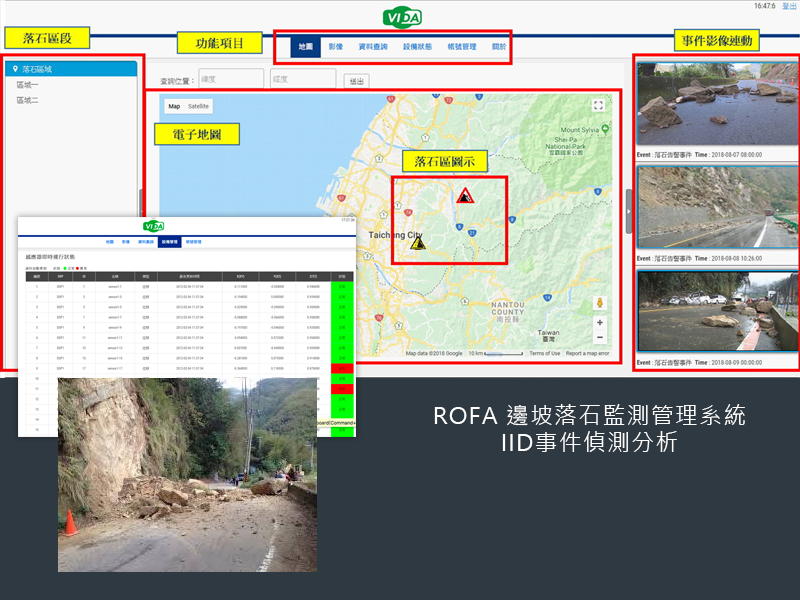Switch map to Map view
The width and height of the screenshot is (800, 600).
(x=174, y=106)
